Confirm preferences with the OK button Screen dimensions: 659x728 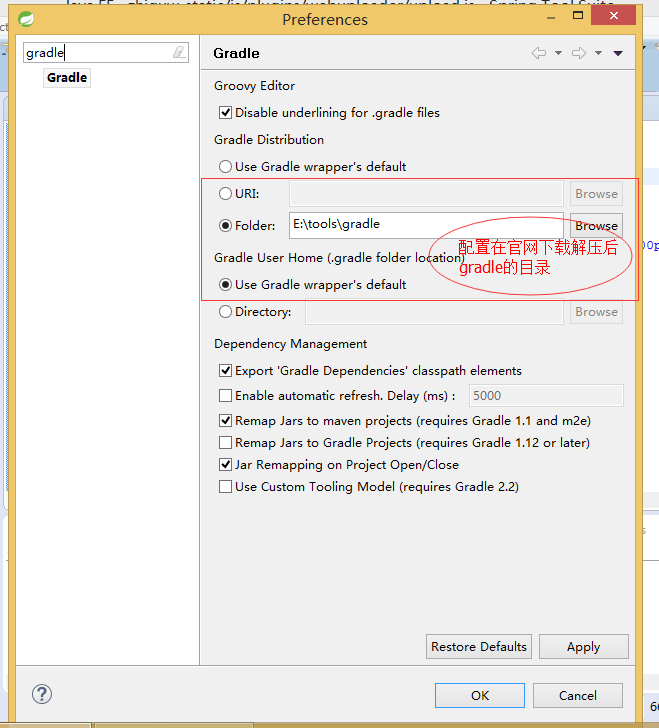pos(480,695)
